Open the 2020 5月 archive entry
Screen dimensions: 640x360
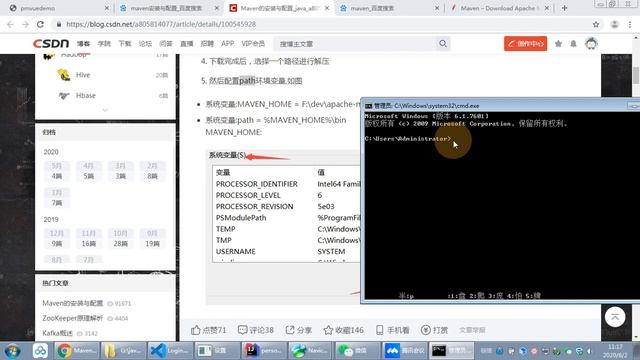point(57,171)
